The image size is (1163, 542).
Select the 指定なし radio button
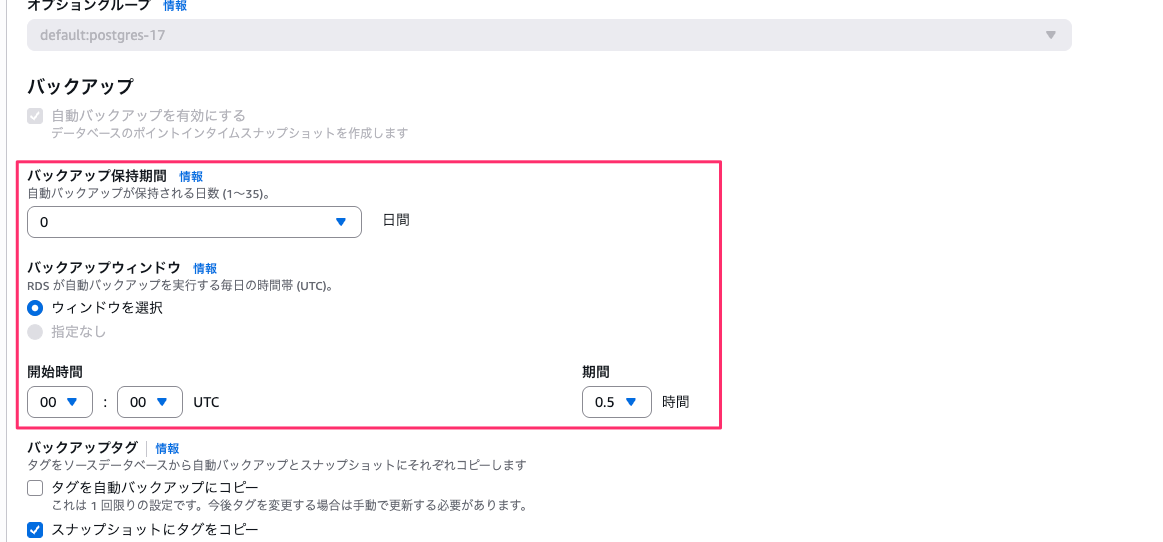pyautogui.click(x=35, y=331)
